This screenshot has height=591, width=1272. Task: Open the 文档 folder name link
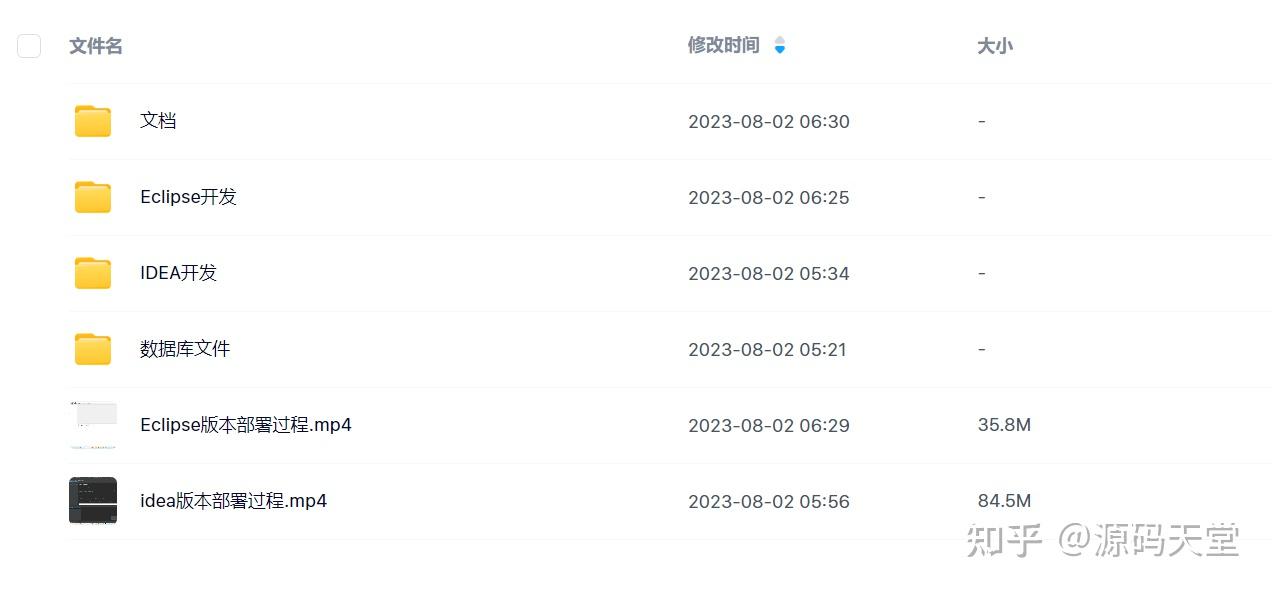tap(158, 121)
